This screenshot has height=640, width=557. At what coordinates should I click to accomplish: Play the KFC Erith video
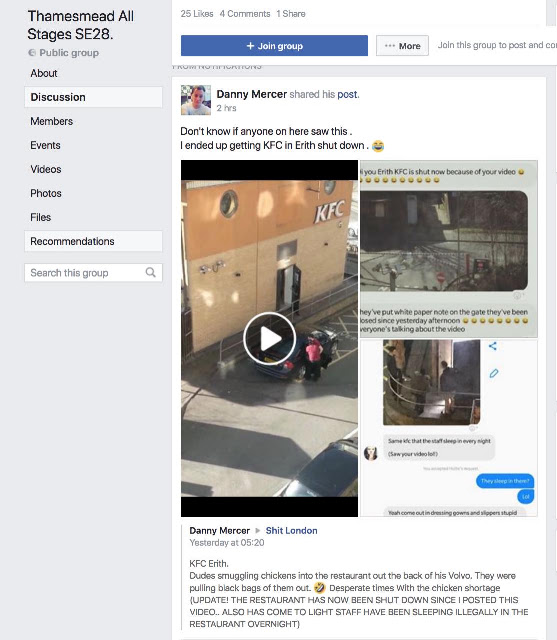(x=269, y=338)
